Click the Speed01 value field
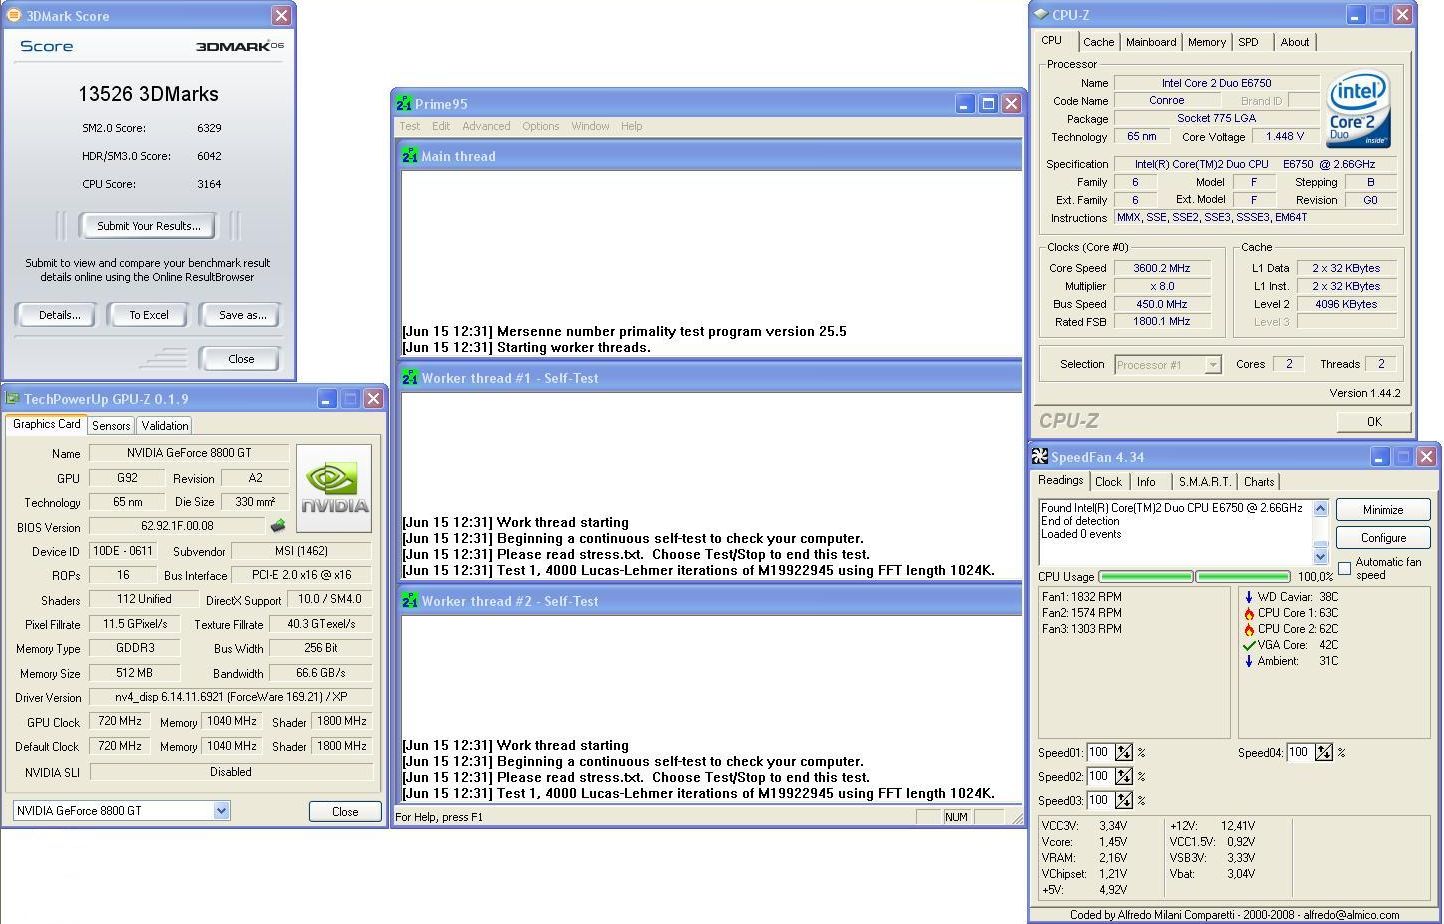This screenshot has height=924, width=1444. [x=1100, y=752]
